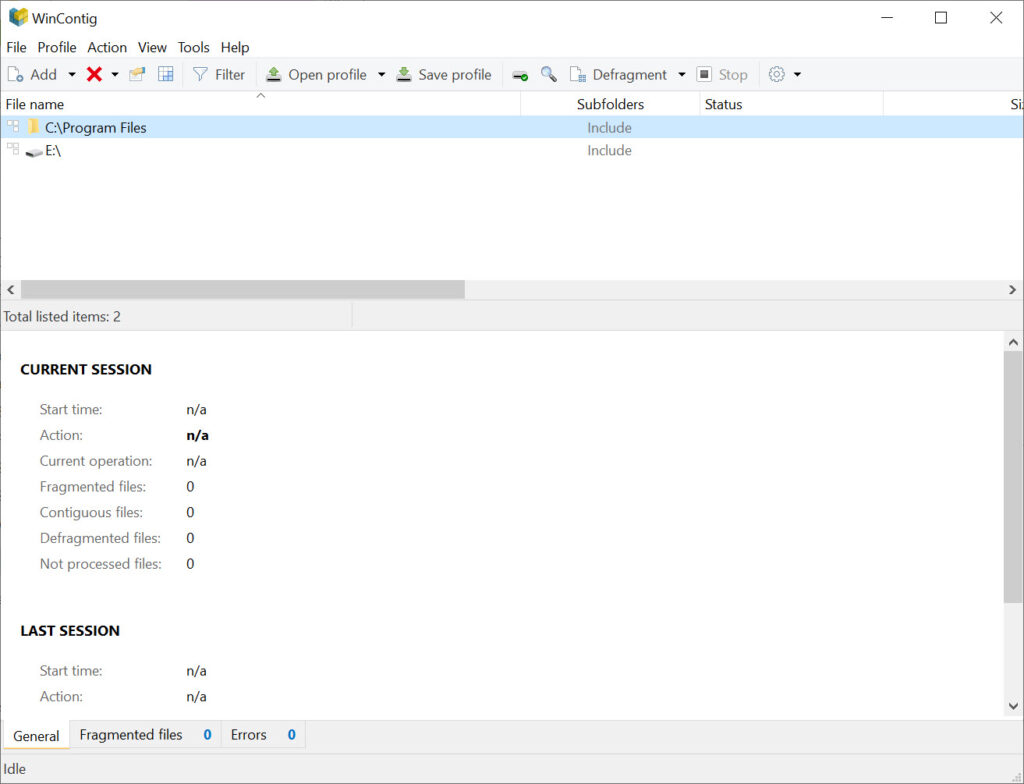The width and height of the screenshot is (1024, 784).
Task: Click the CURRENT SESSION heading
Action: (86, 369)
